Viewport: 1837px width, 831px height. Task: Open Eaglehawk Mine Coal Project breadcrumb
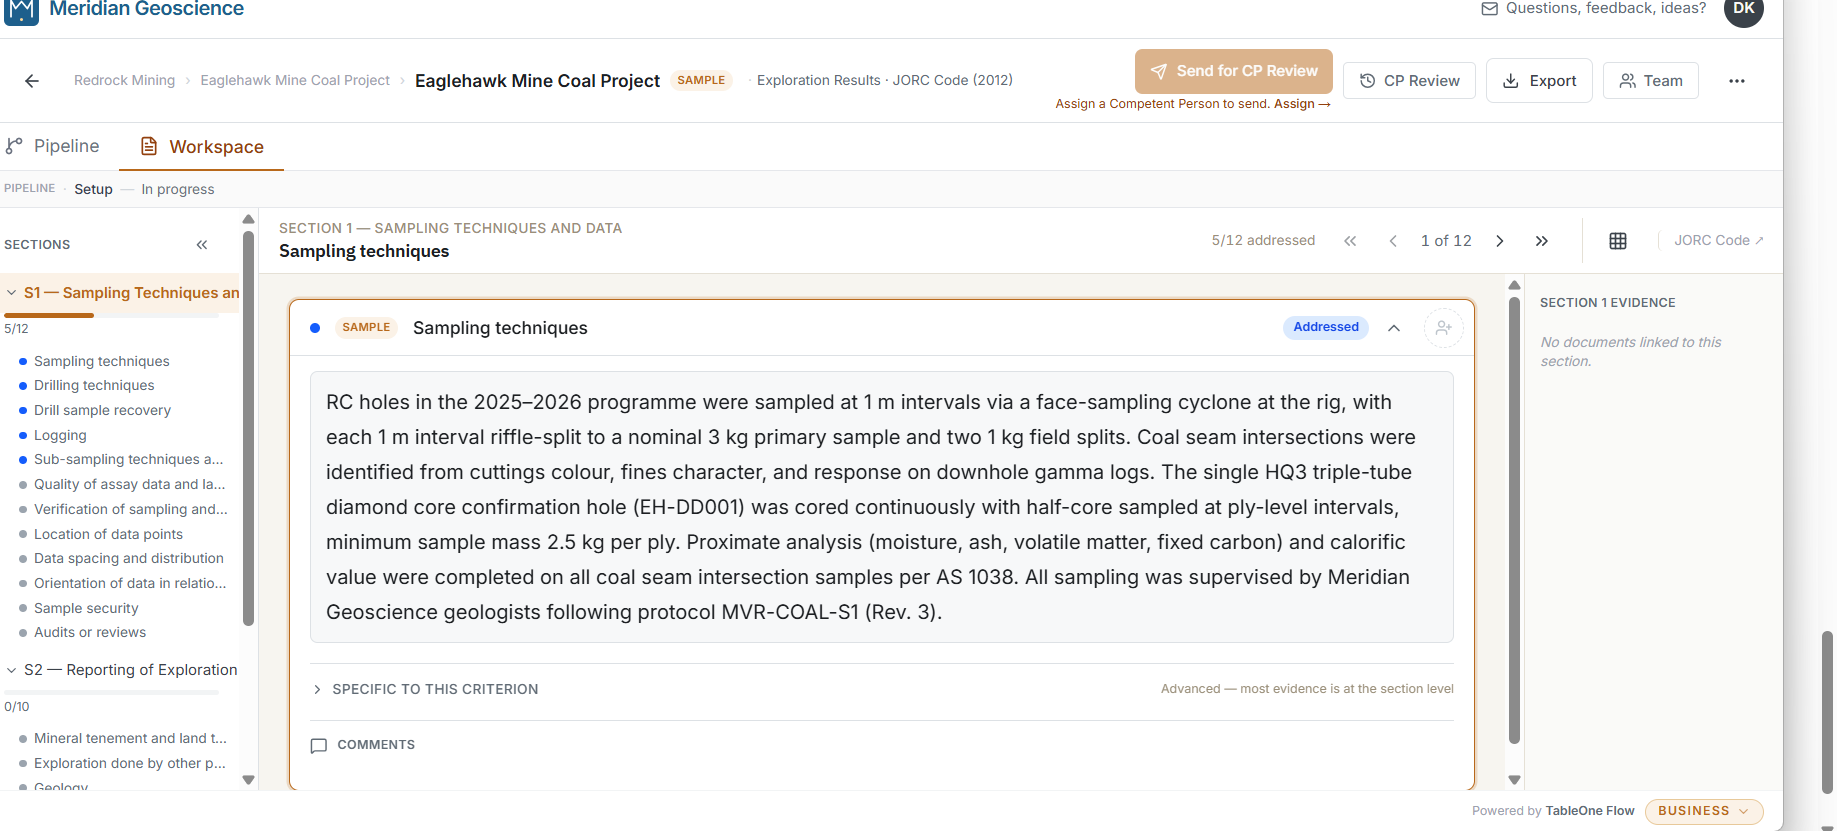point(295,81)
